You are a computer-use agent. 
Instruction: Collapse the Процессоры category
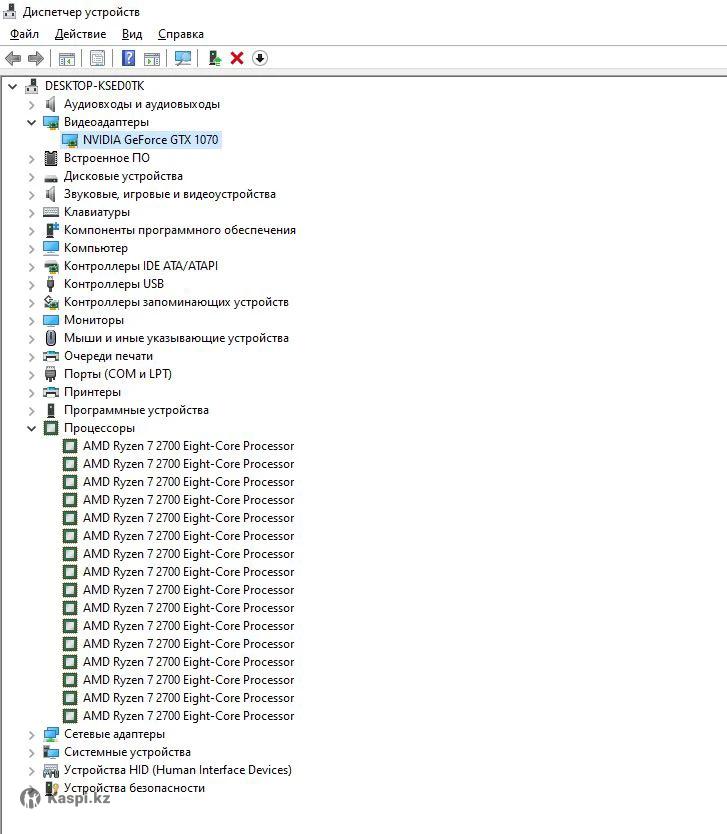tap(32, 428)
